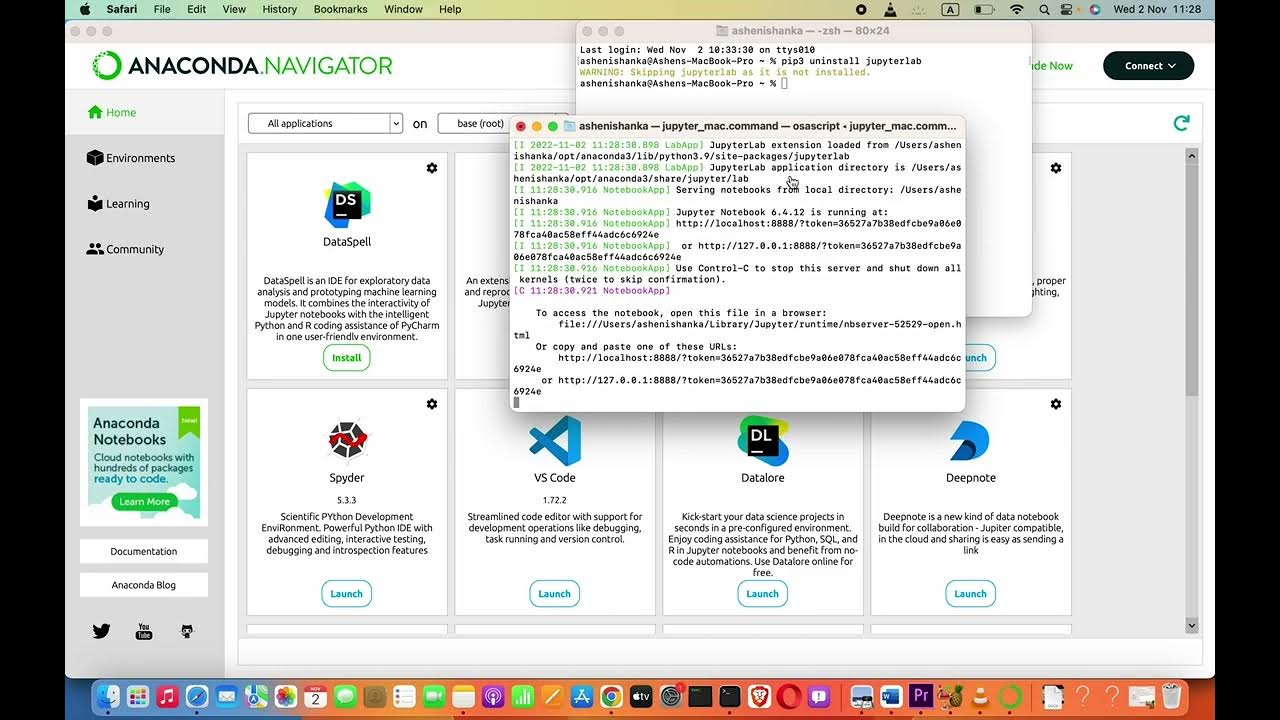Open the Spyder card settings gear

[432, 404]
